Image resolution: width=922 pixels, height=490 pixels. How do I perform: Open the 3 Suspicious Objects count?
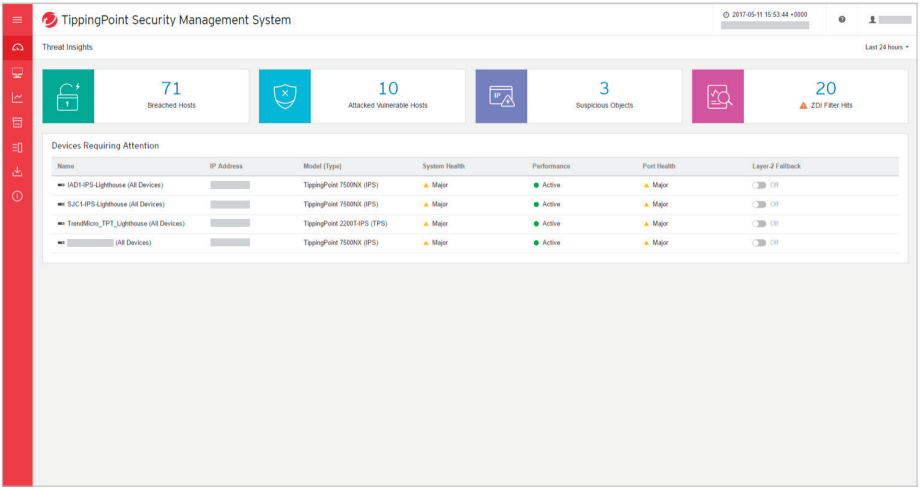pos(604,88)
